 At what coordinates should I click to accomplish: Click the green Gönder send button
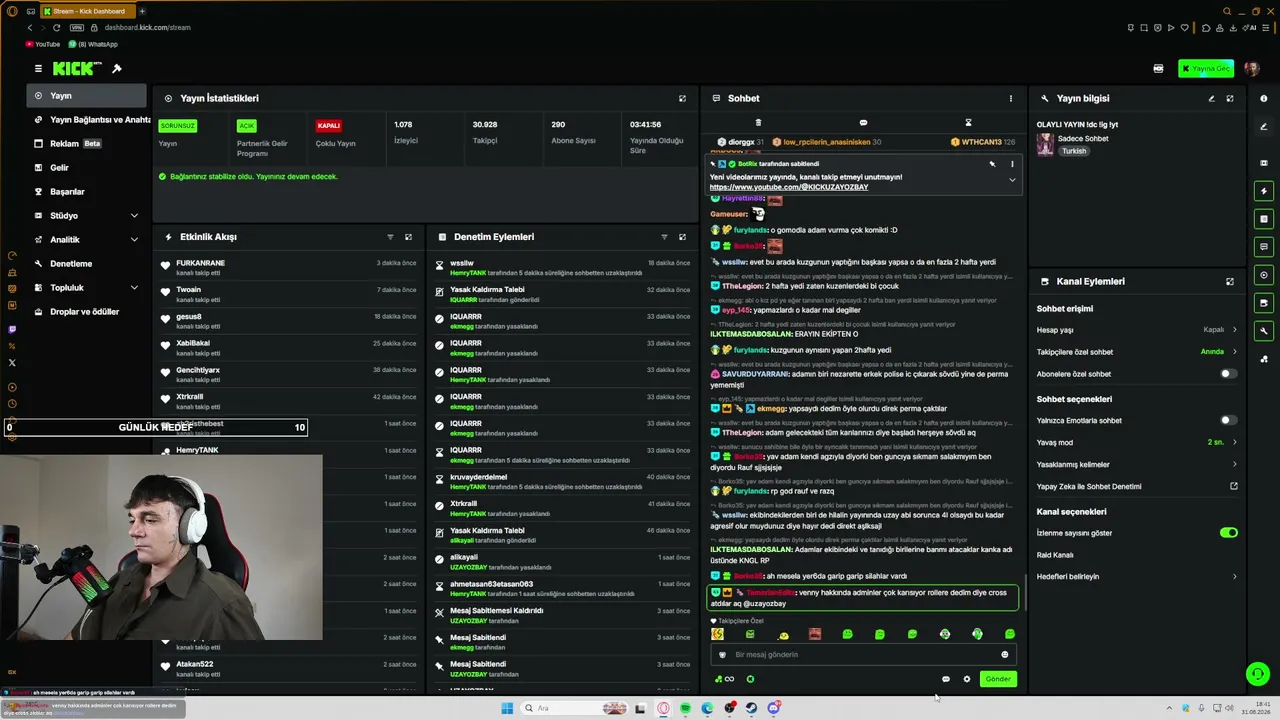point(998,679)
